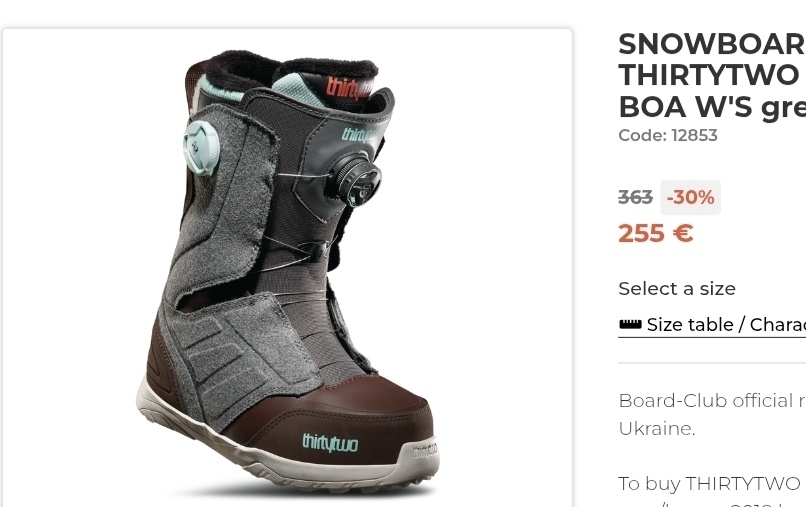Screen dimensions: 806x507
Task: Click the 255 € sale price
Action: pos(656,233)
